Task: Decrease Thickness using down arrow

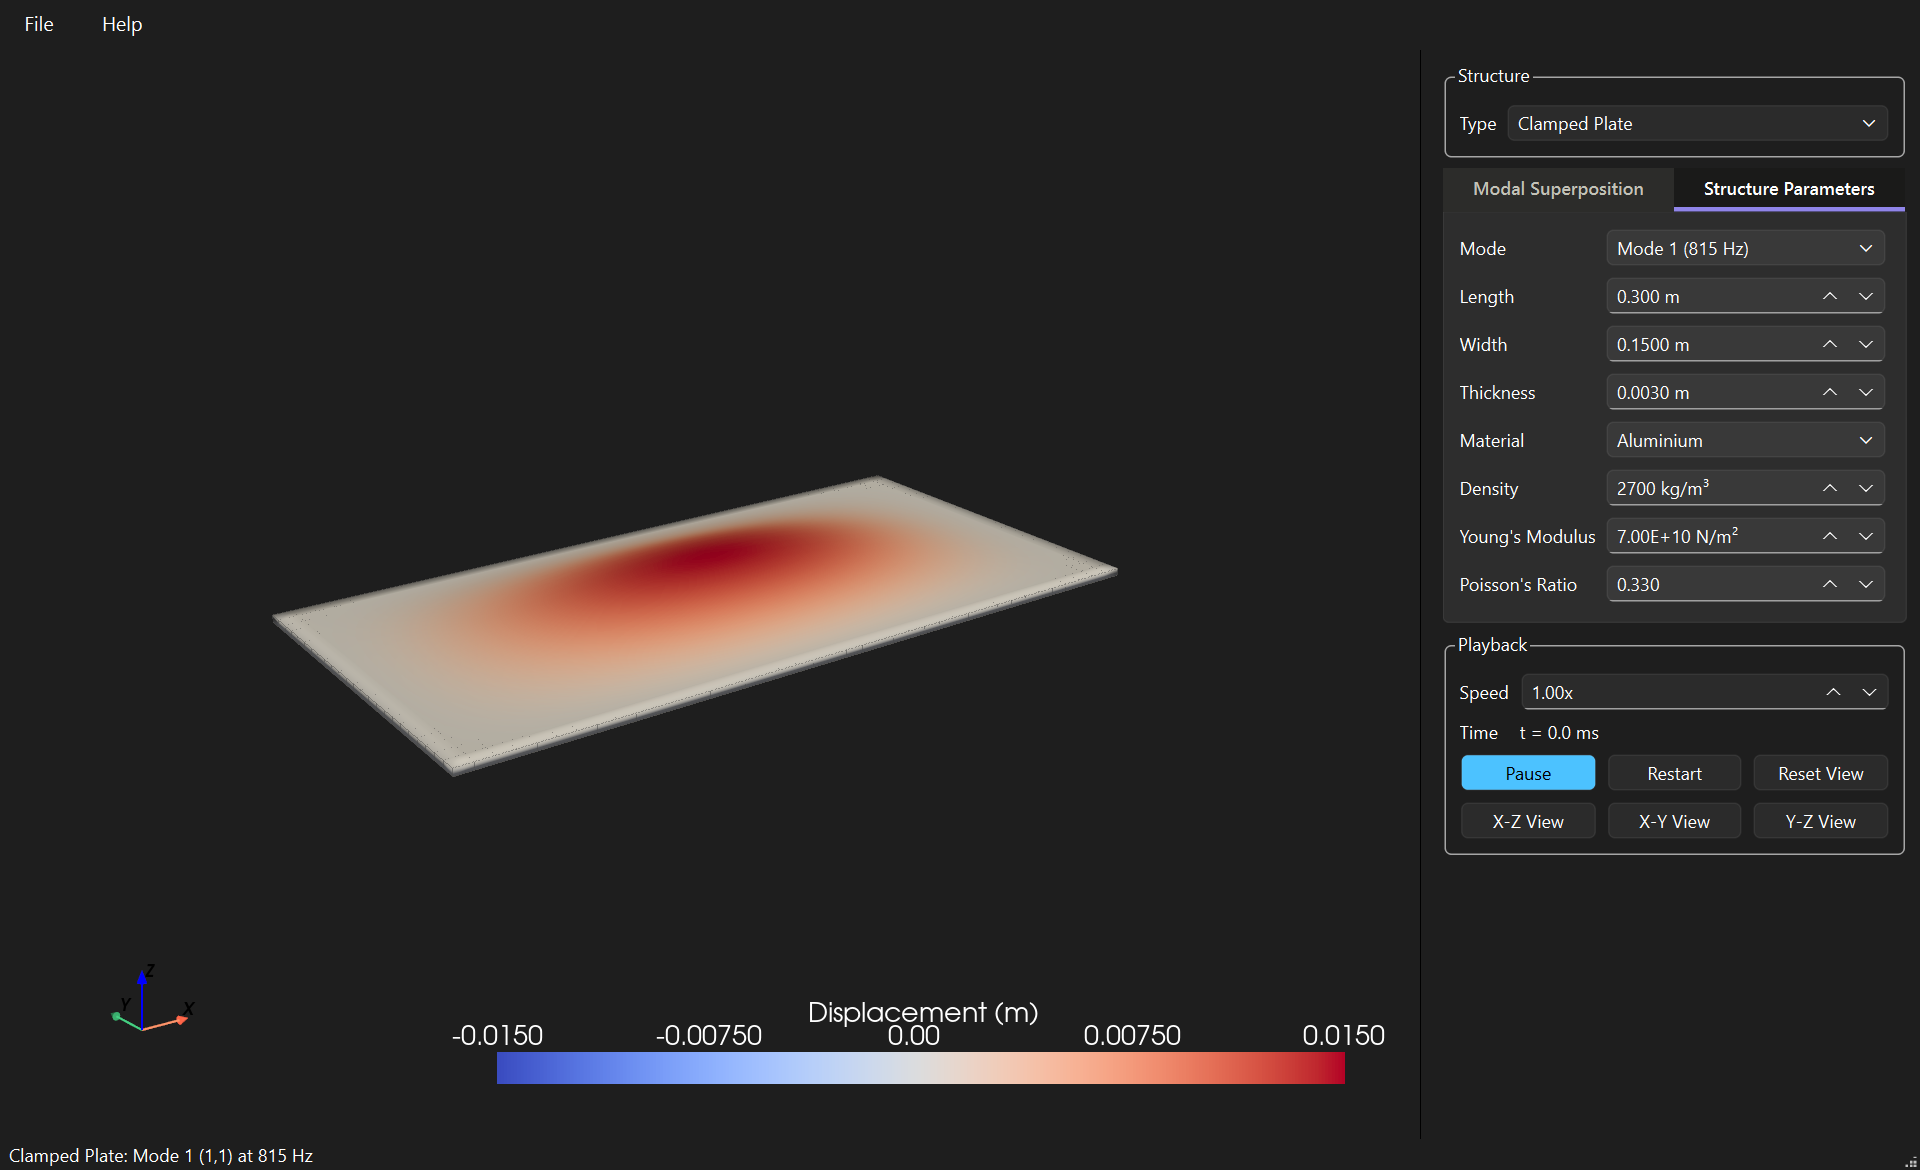Action: (1866, 393)
